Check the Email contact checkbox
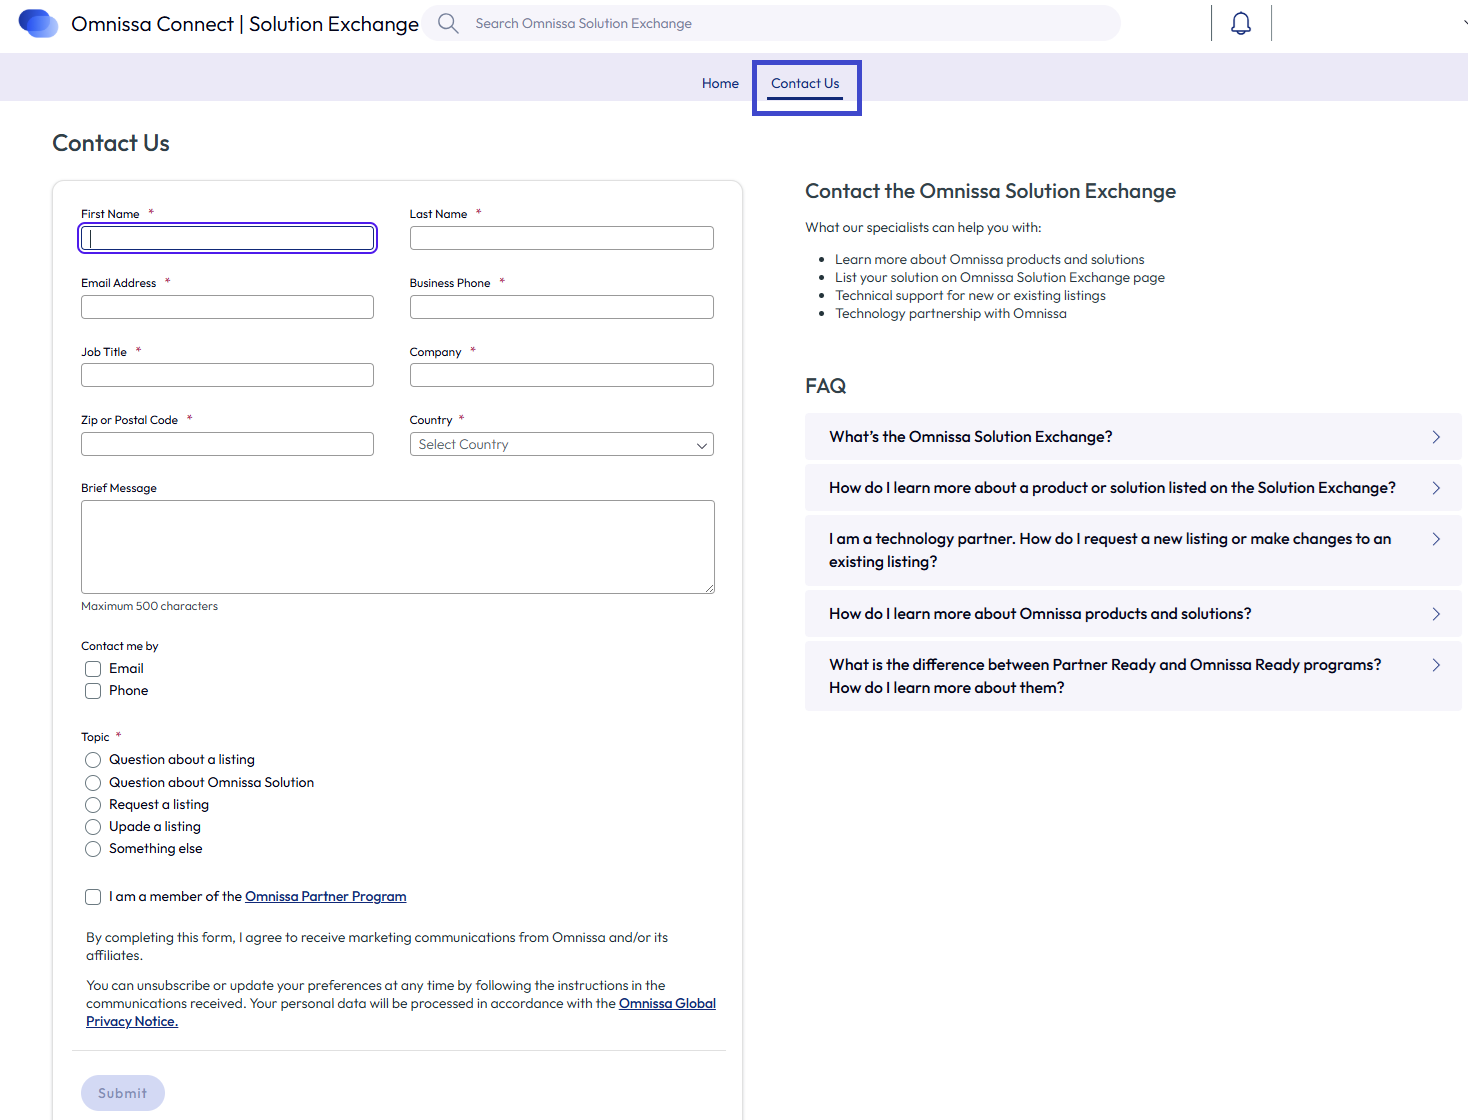This screenshot has width=1468, height=1120. click(x=93, y=669)
